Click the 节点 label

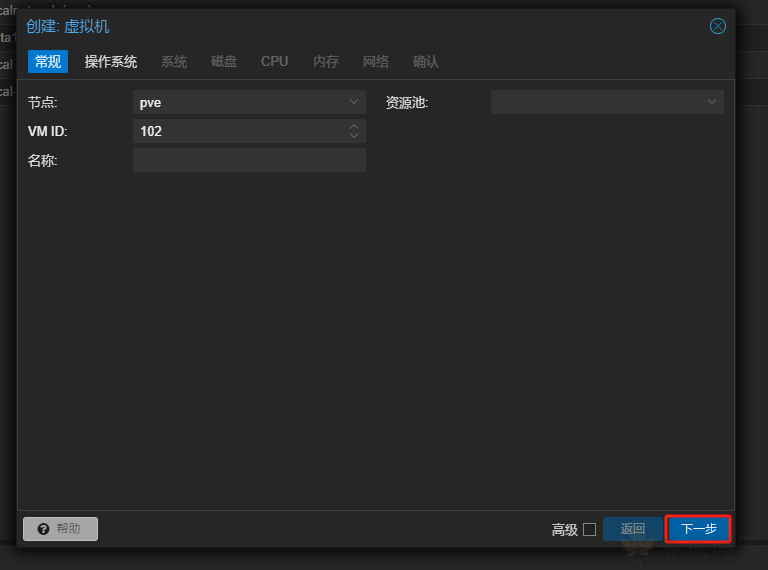pos(43,102)
